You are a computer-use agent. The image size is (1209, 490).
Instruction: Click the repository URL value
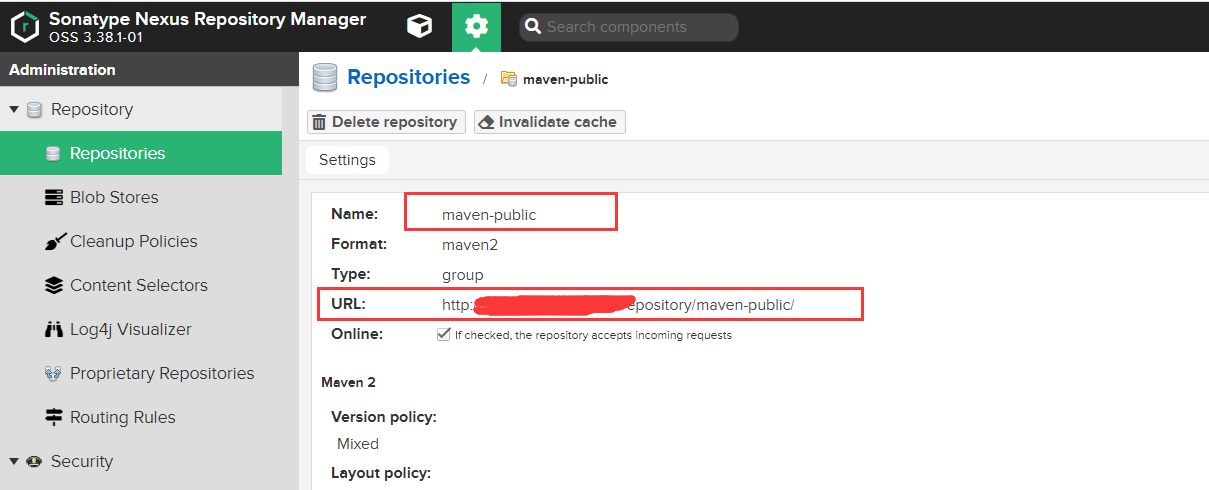(618, 304)
